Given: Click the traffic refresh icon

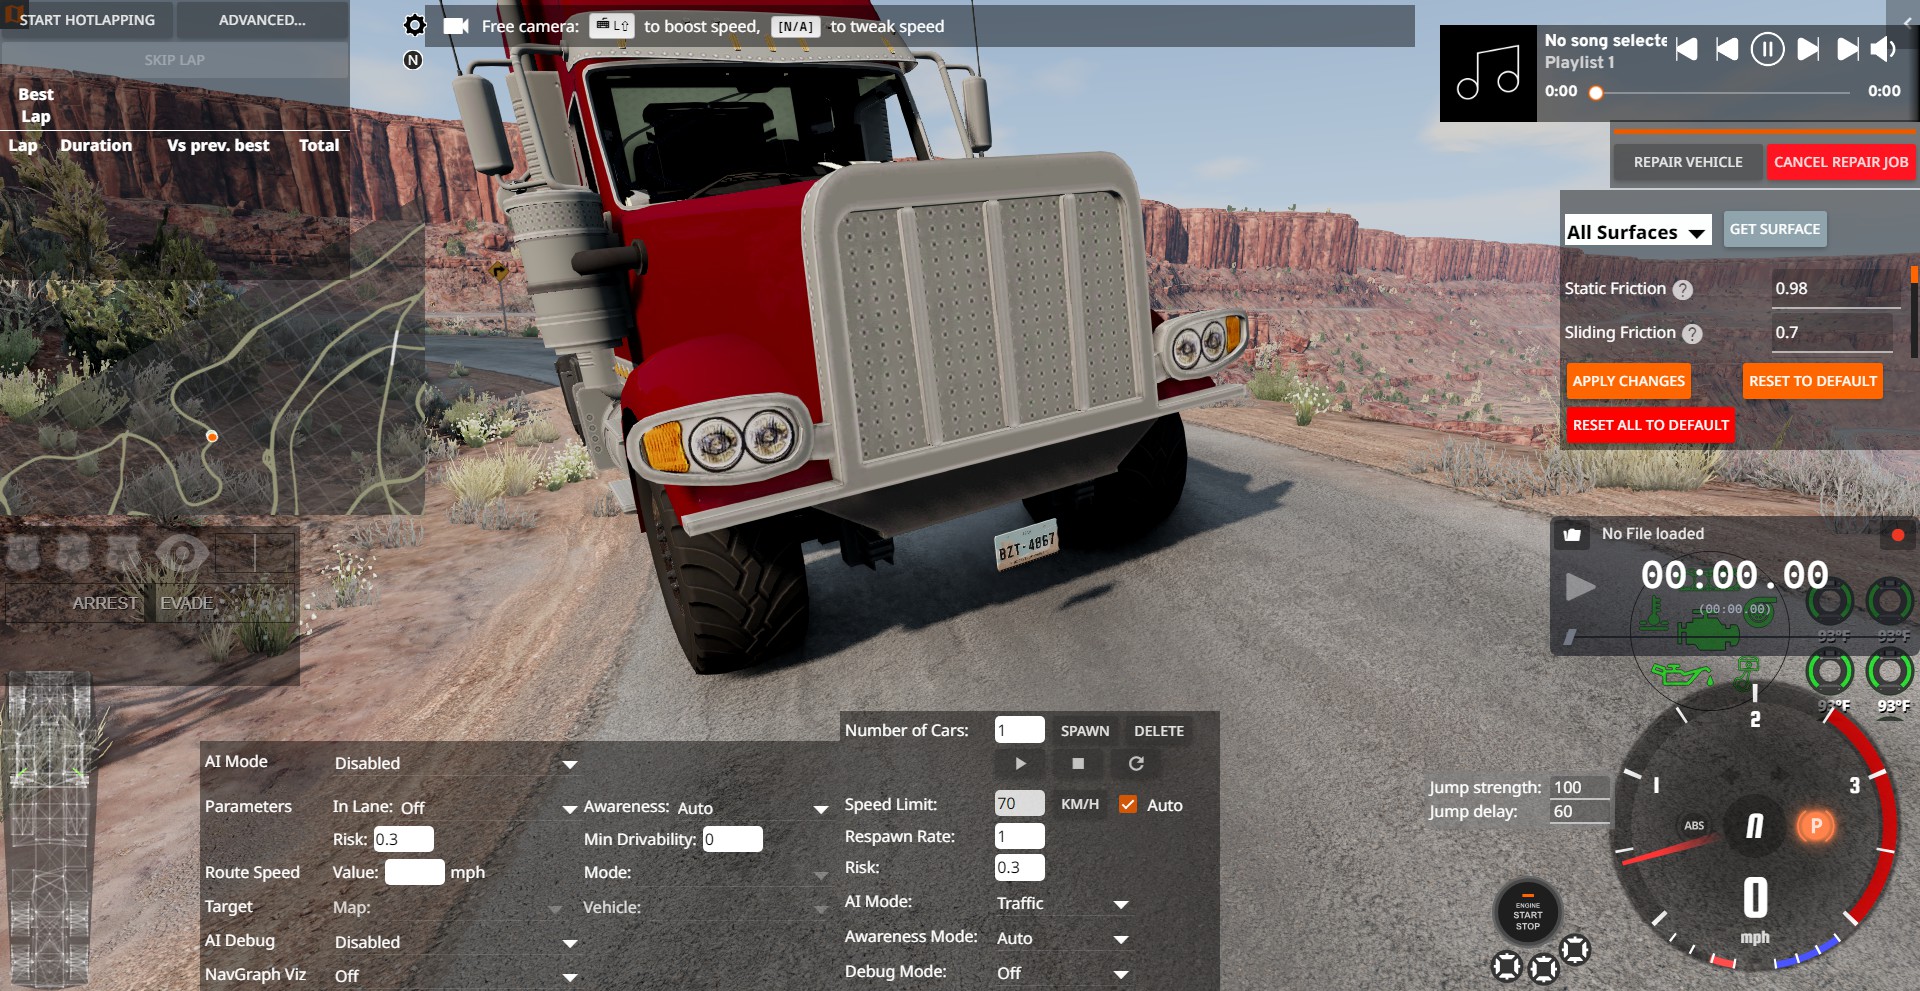Looking at the screenshot, I should pos(1136,764).
